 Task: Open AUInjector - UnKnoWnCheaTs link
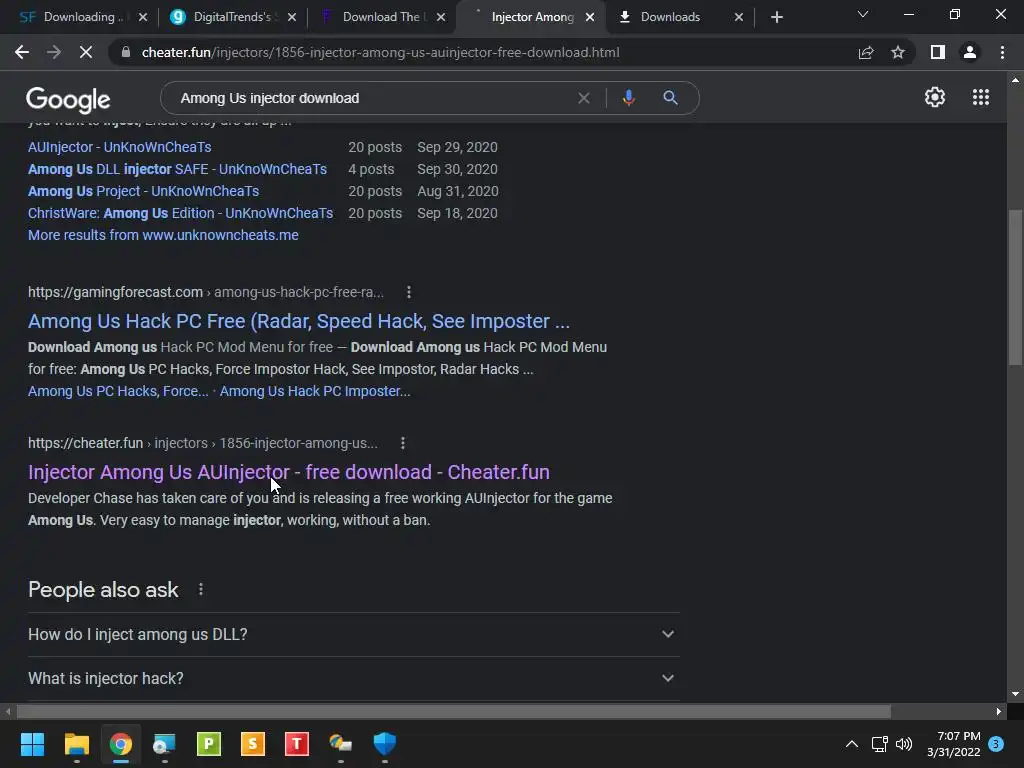click(120, 147)
